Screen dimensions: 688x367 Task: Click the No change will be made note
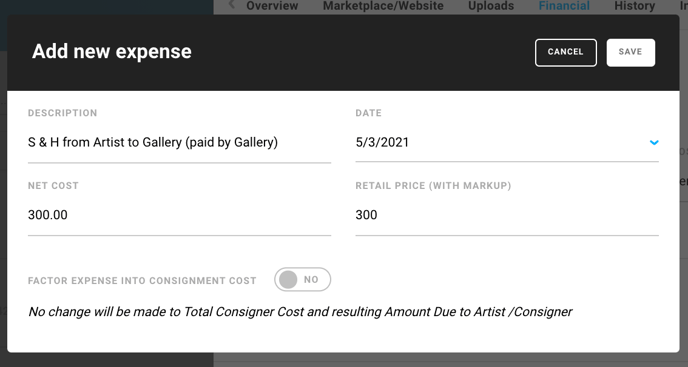[x=300, y=312]
